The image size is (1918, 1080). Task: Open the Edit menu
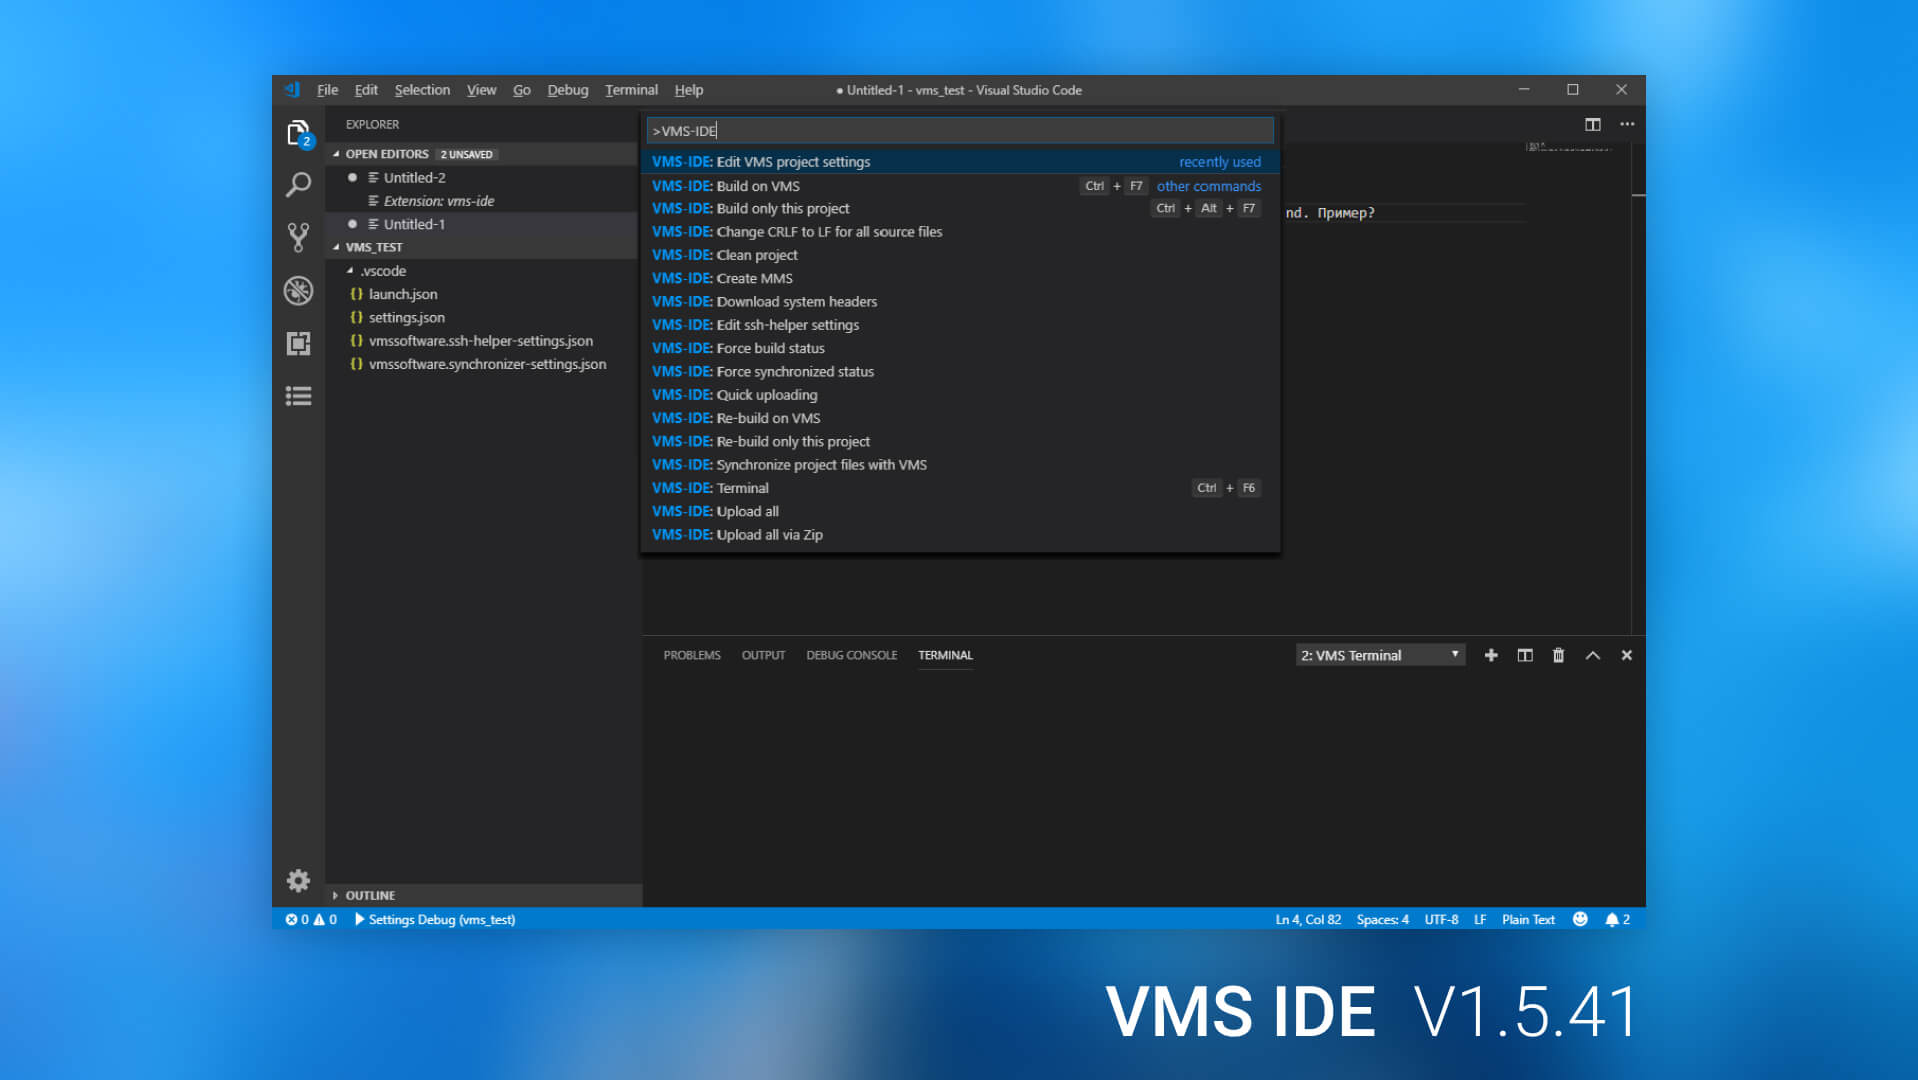pos(366,89)
